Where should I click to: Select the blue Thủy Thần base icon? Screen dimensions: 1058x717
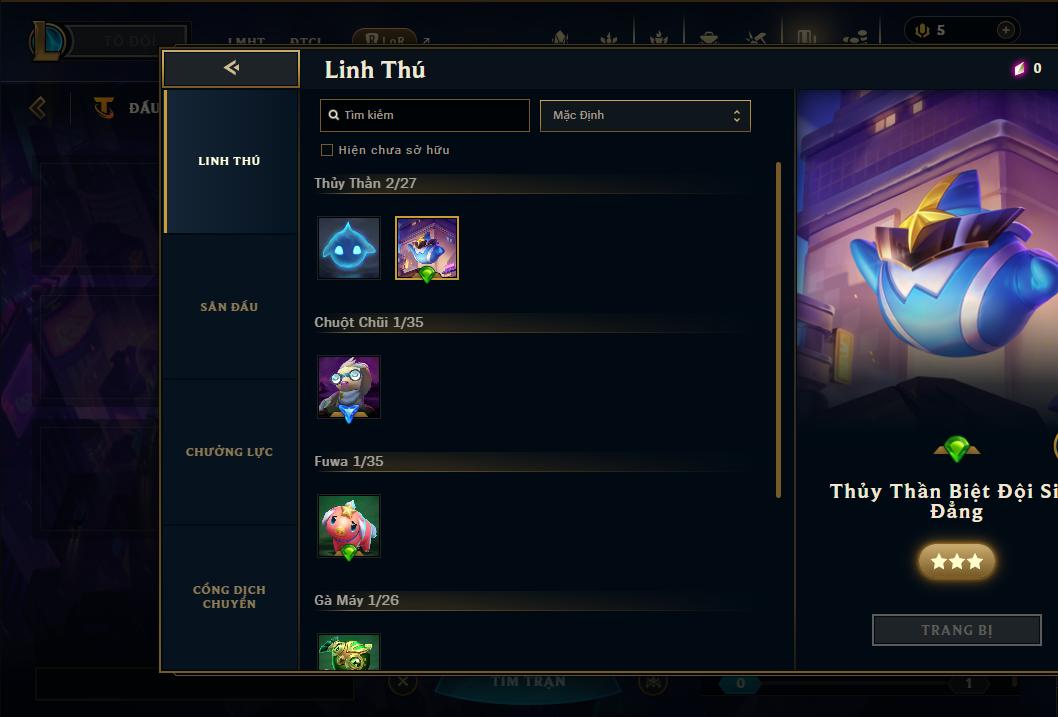pos(349,248)
